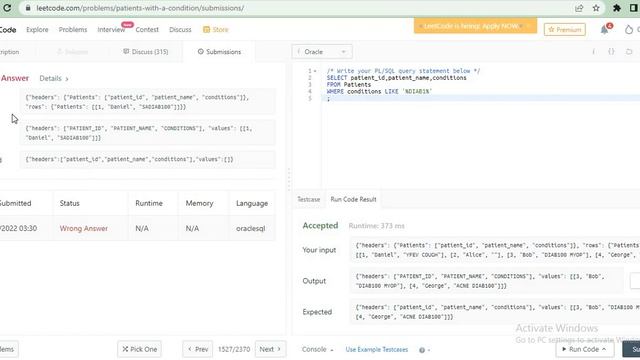Open the Oracle language dropdown
This screenshot has height=360, width=640.
322,52
